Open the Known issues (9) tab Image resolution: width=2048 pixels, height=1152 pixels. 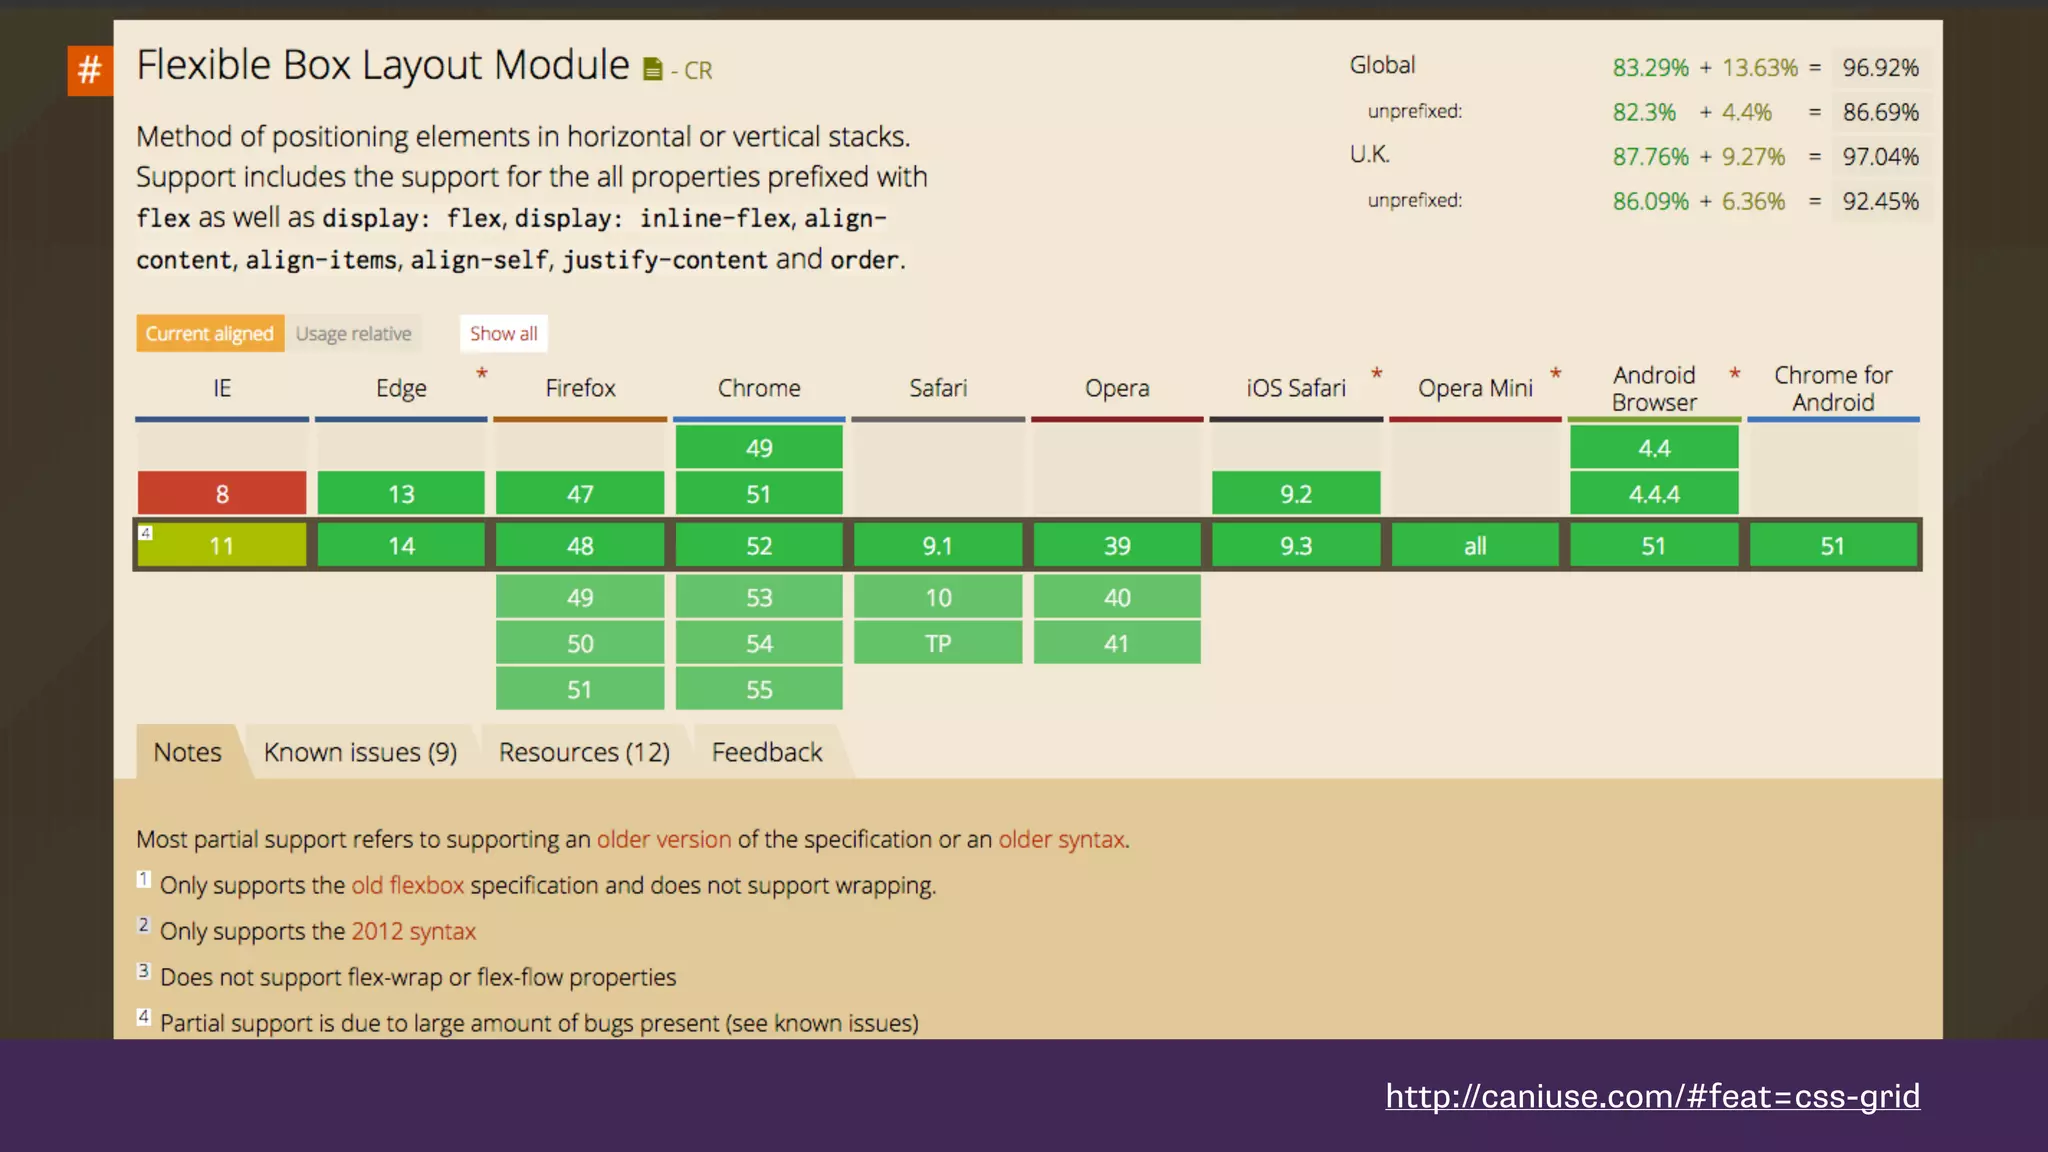(360, 752)
